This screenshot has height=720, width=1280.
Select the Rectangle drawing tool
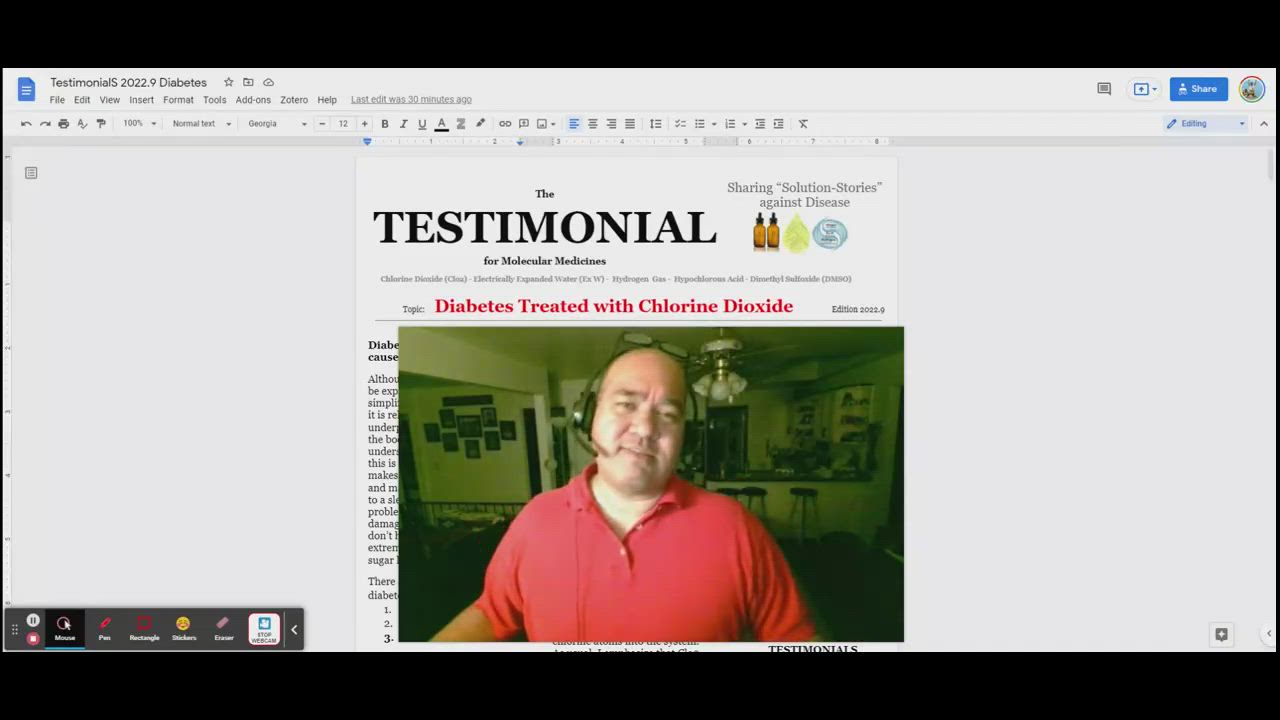(x=144, y=628)
